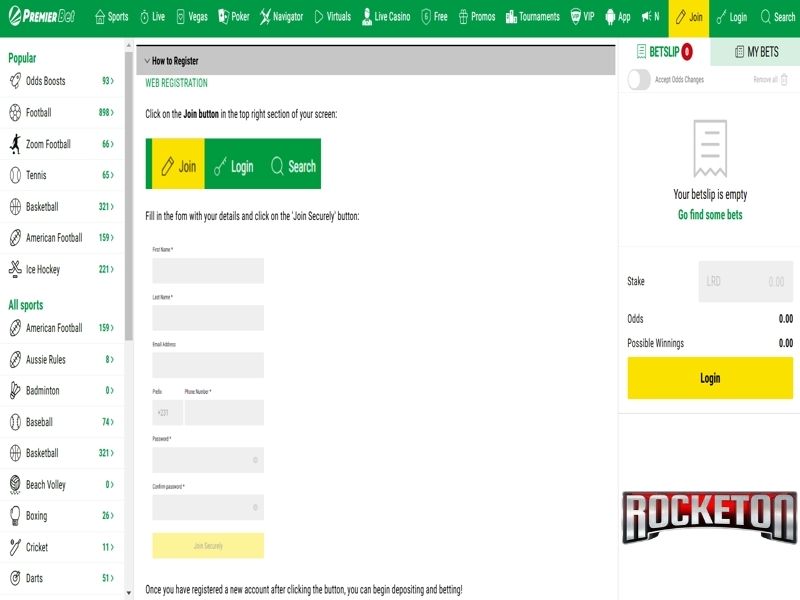Click the Email Address field in example form
Image resolution: width=800 pixels, height=600 pixels.
tap(208, 365)
